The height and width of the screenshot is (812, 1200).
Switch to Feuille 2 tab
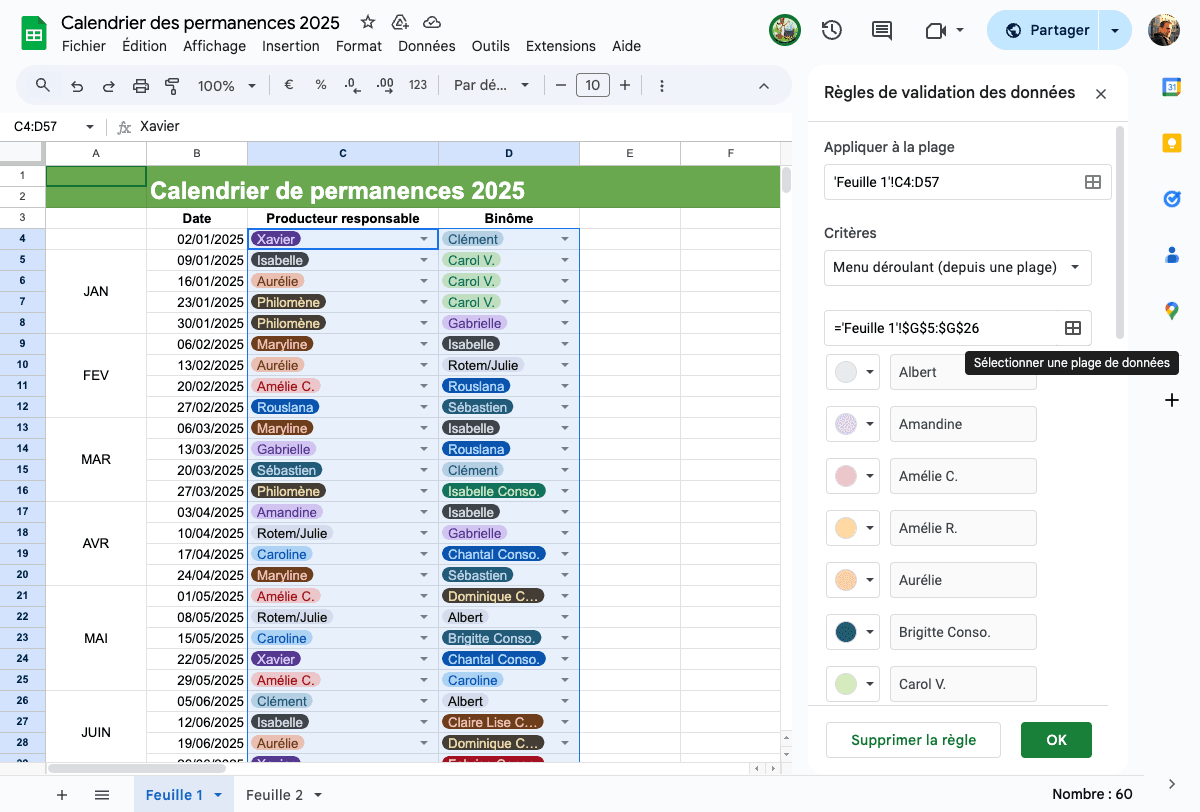pos(284,795)
